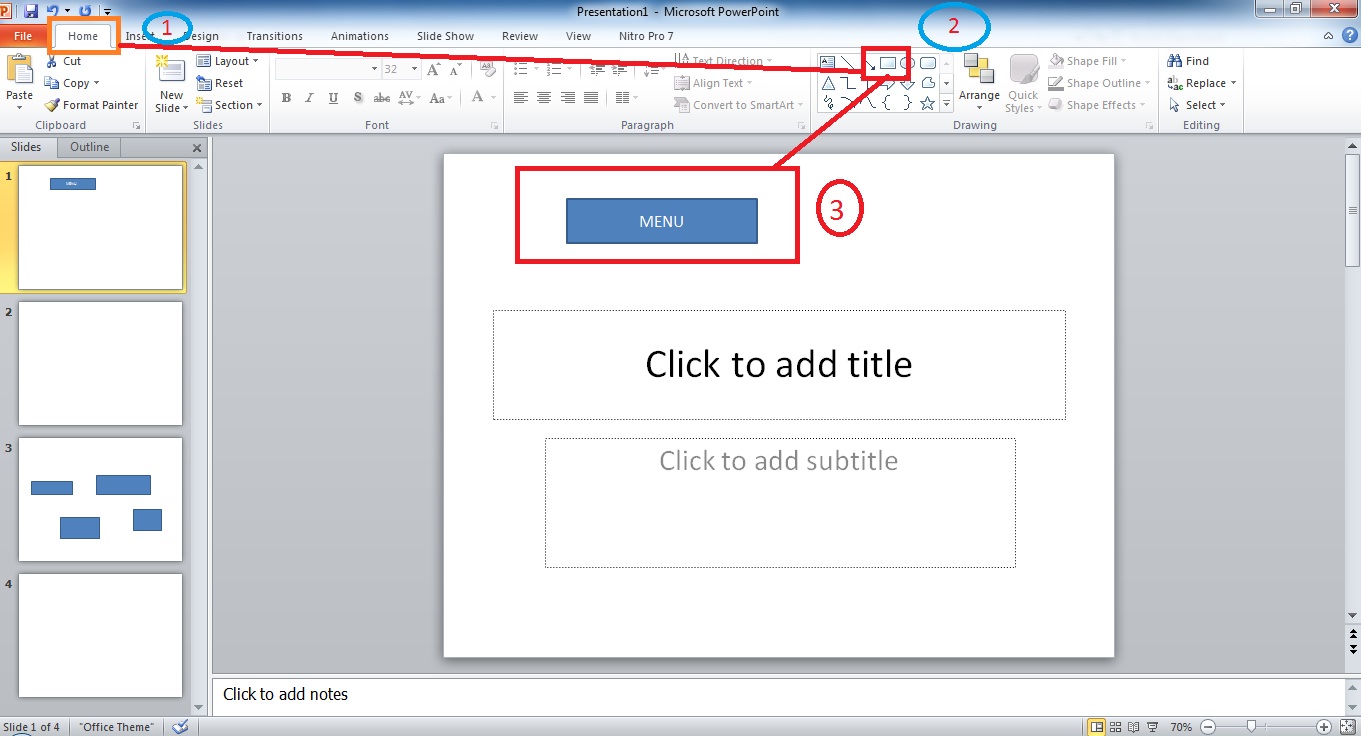Expand the Copy dropdown arrow
The image size is (1361, 736).
97,84
